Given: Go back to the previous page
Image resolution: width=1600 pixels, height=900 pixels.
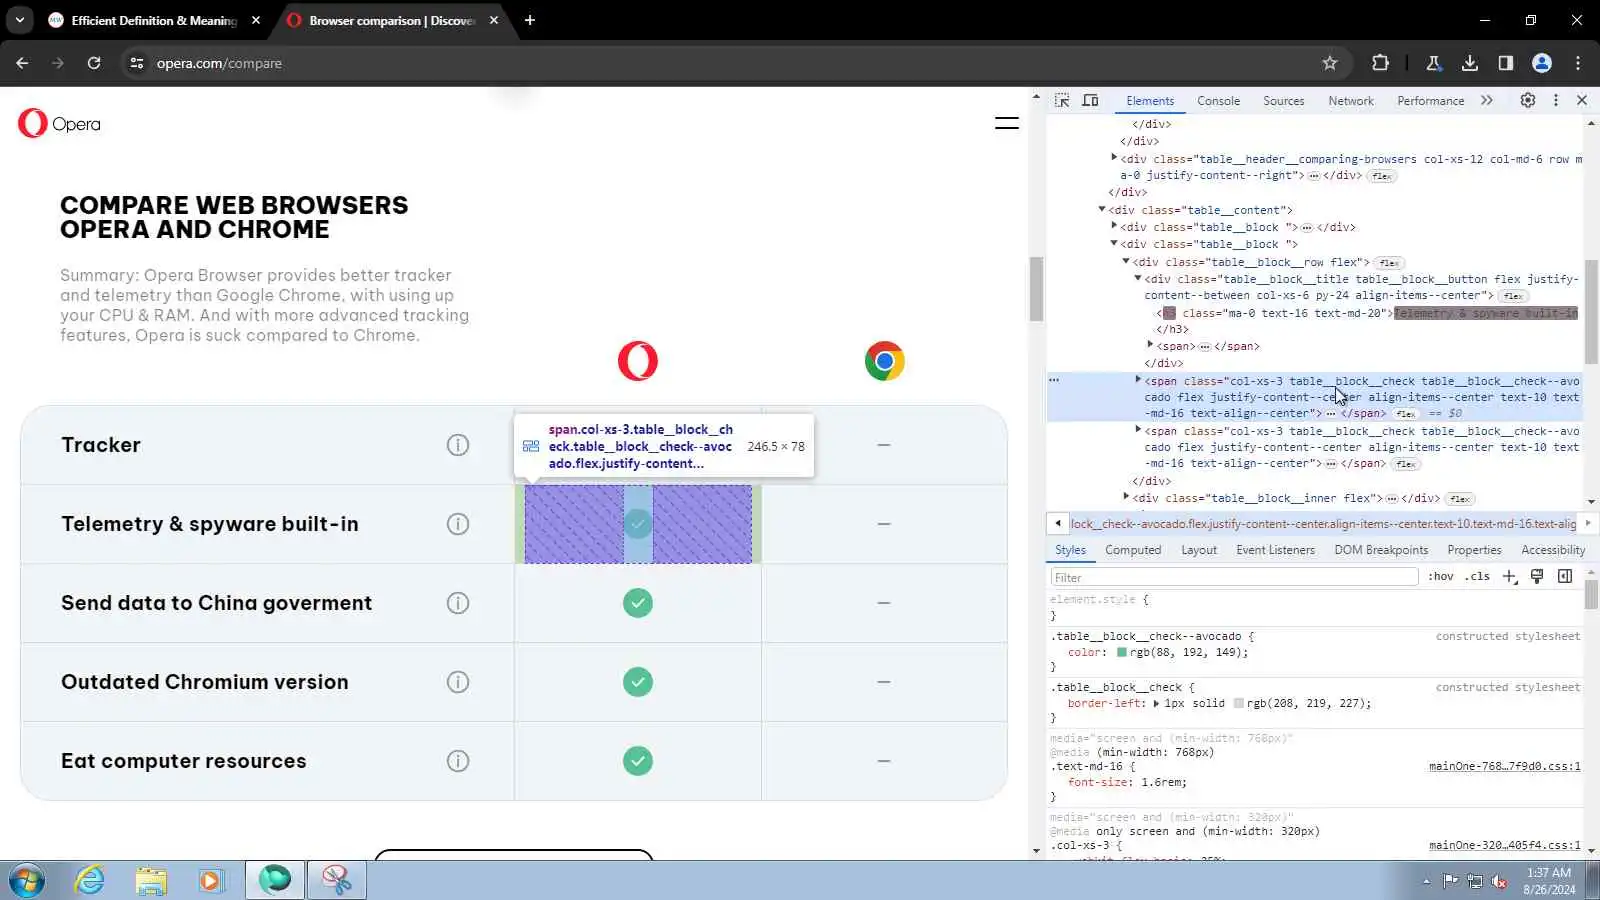Looking at the screenshot, I should [x=22, y=63].
